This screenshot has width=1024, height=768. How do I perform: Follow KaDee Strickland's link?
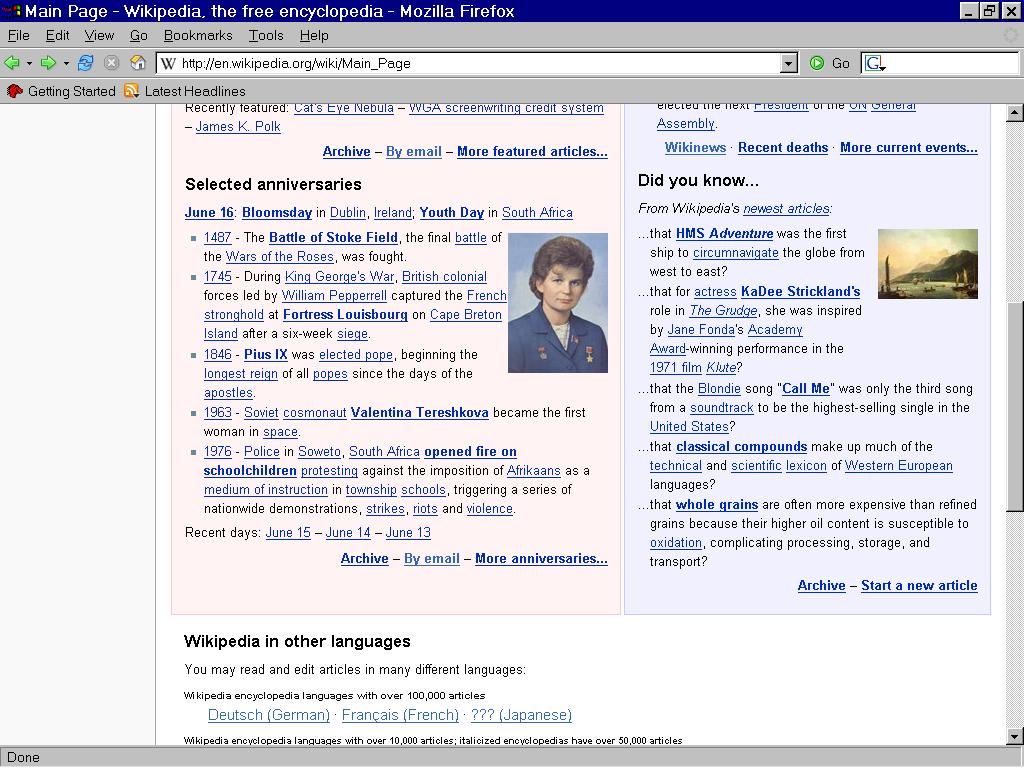click(800, 291)
